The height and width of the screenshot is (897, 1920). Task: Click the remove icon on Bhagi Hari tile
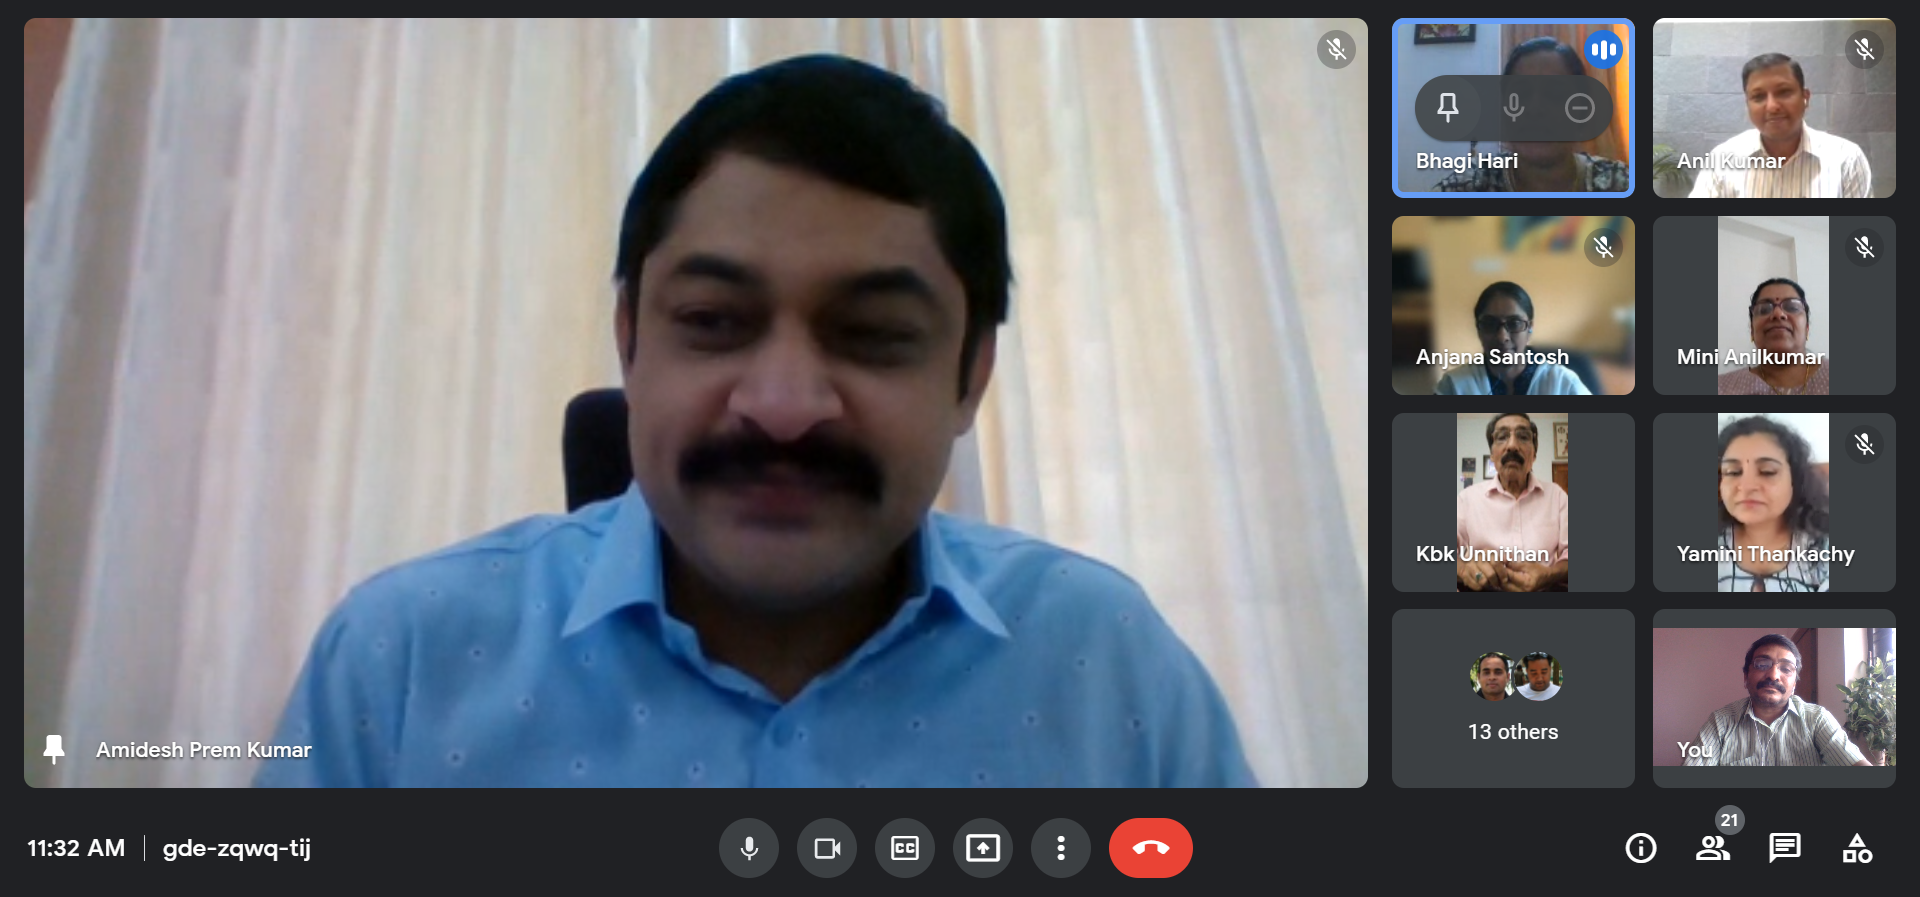(1580, 107)
